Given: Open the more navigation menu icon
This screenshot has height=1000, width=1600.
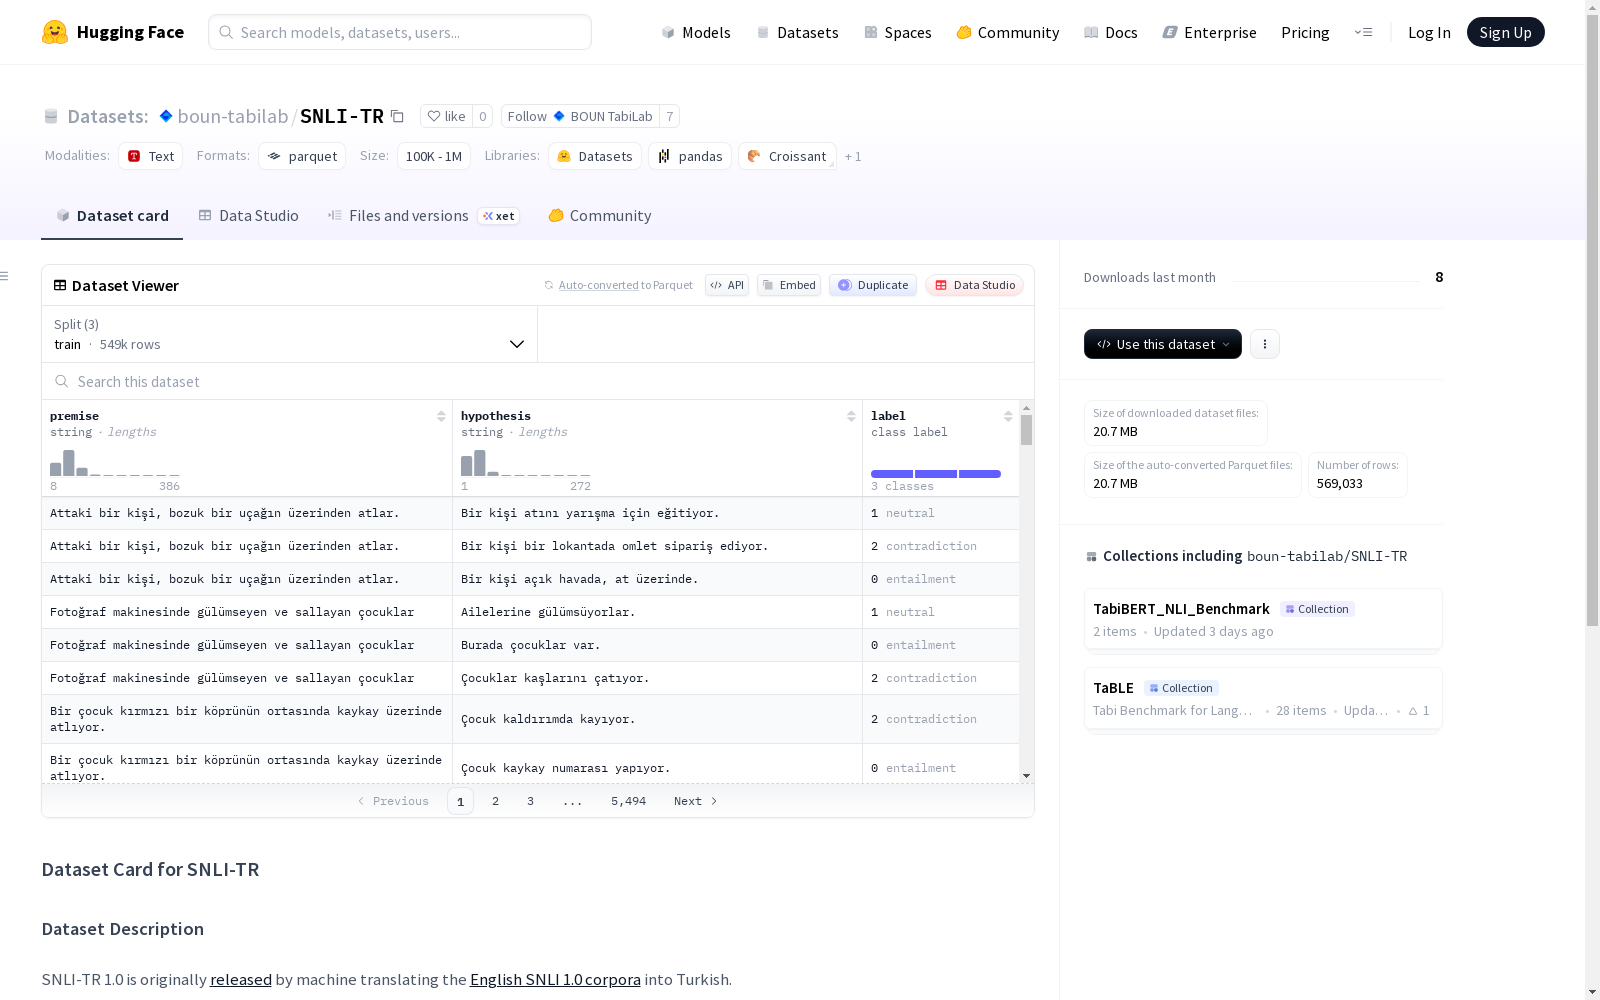Looking at the screenshot, I should (1363, 32).
